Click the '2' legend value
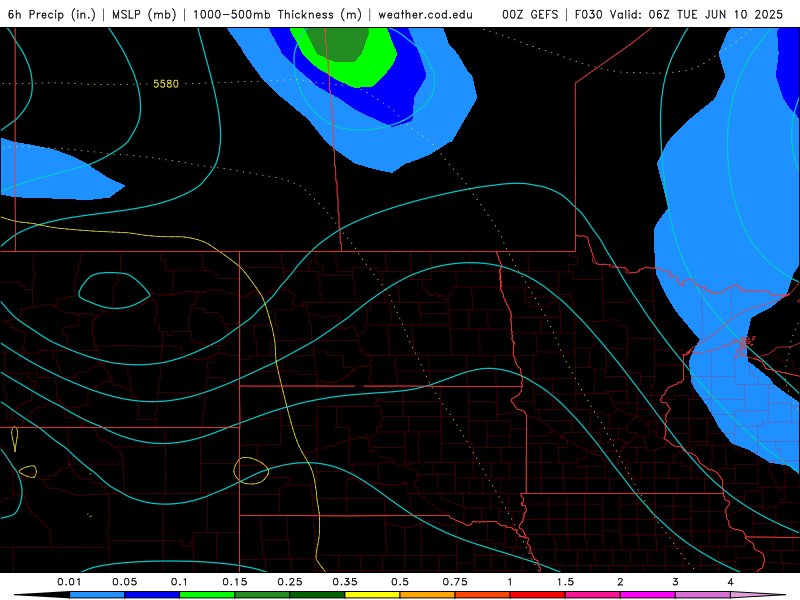 click(620, 582)
